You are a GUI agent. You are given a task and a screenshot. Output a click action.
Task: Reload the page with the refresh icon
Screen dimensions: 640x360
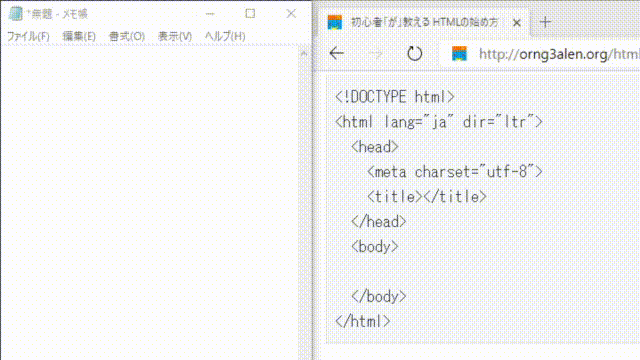(x=415, y=53)
